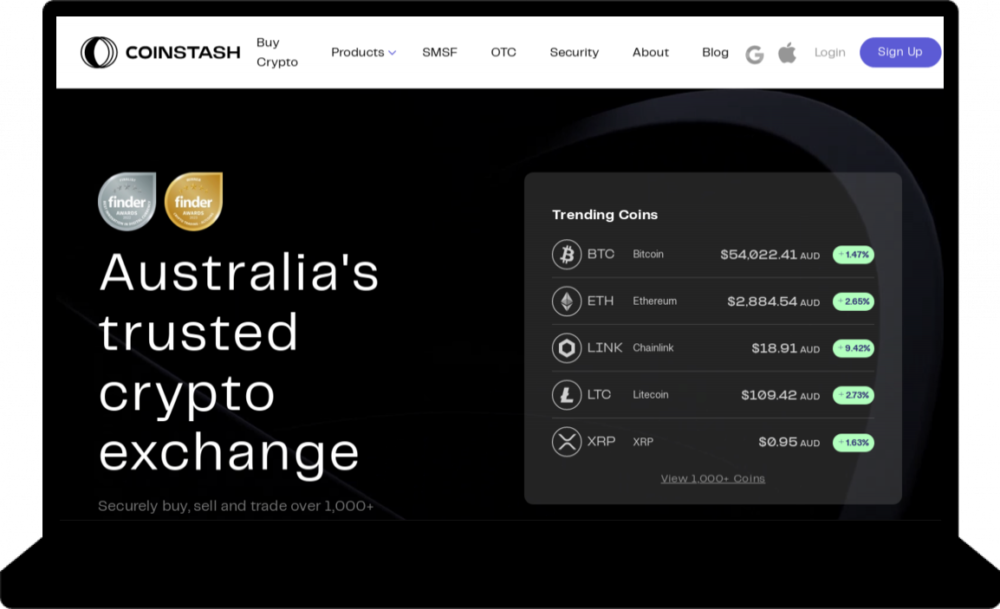
Task: Click the gold Finder award badge
Action: (x=194, y=202)
